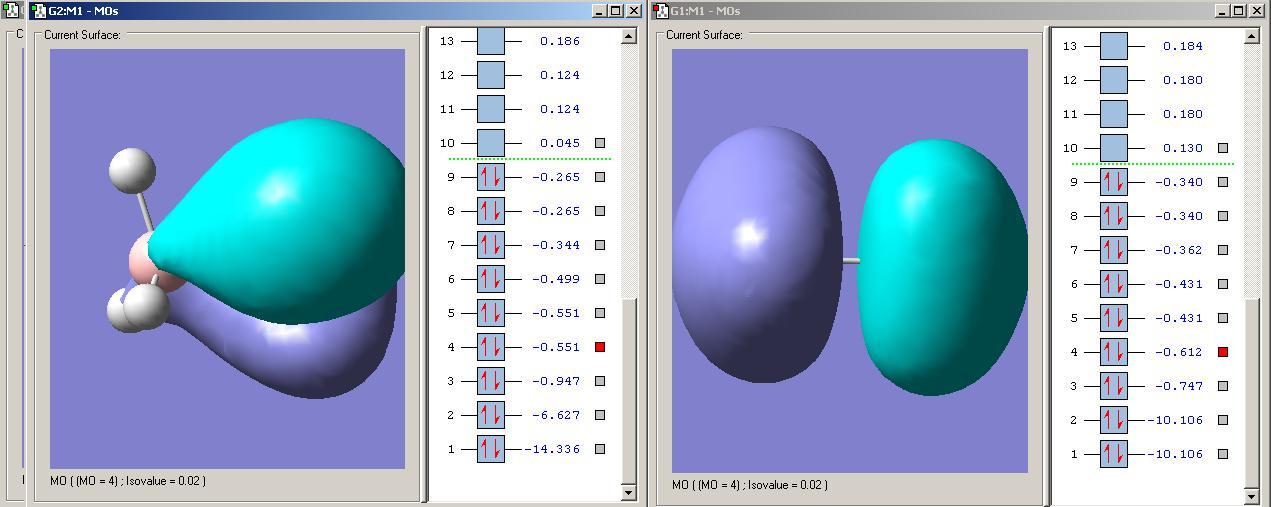The image size is (1271, 507).
Task: Select occupied orbital 8 box in G1:M1
Action: click(1114, 216)
